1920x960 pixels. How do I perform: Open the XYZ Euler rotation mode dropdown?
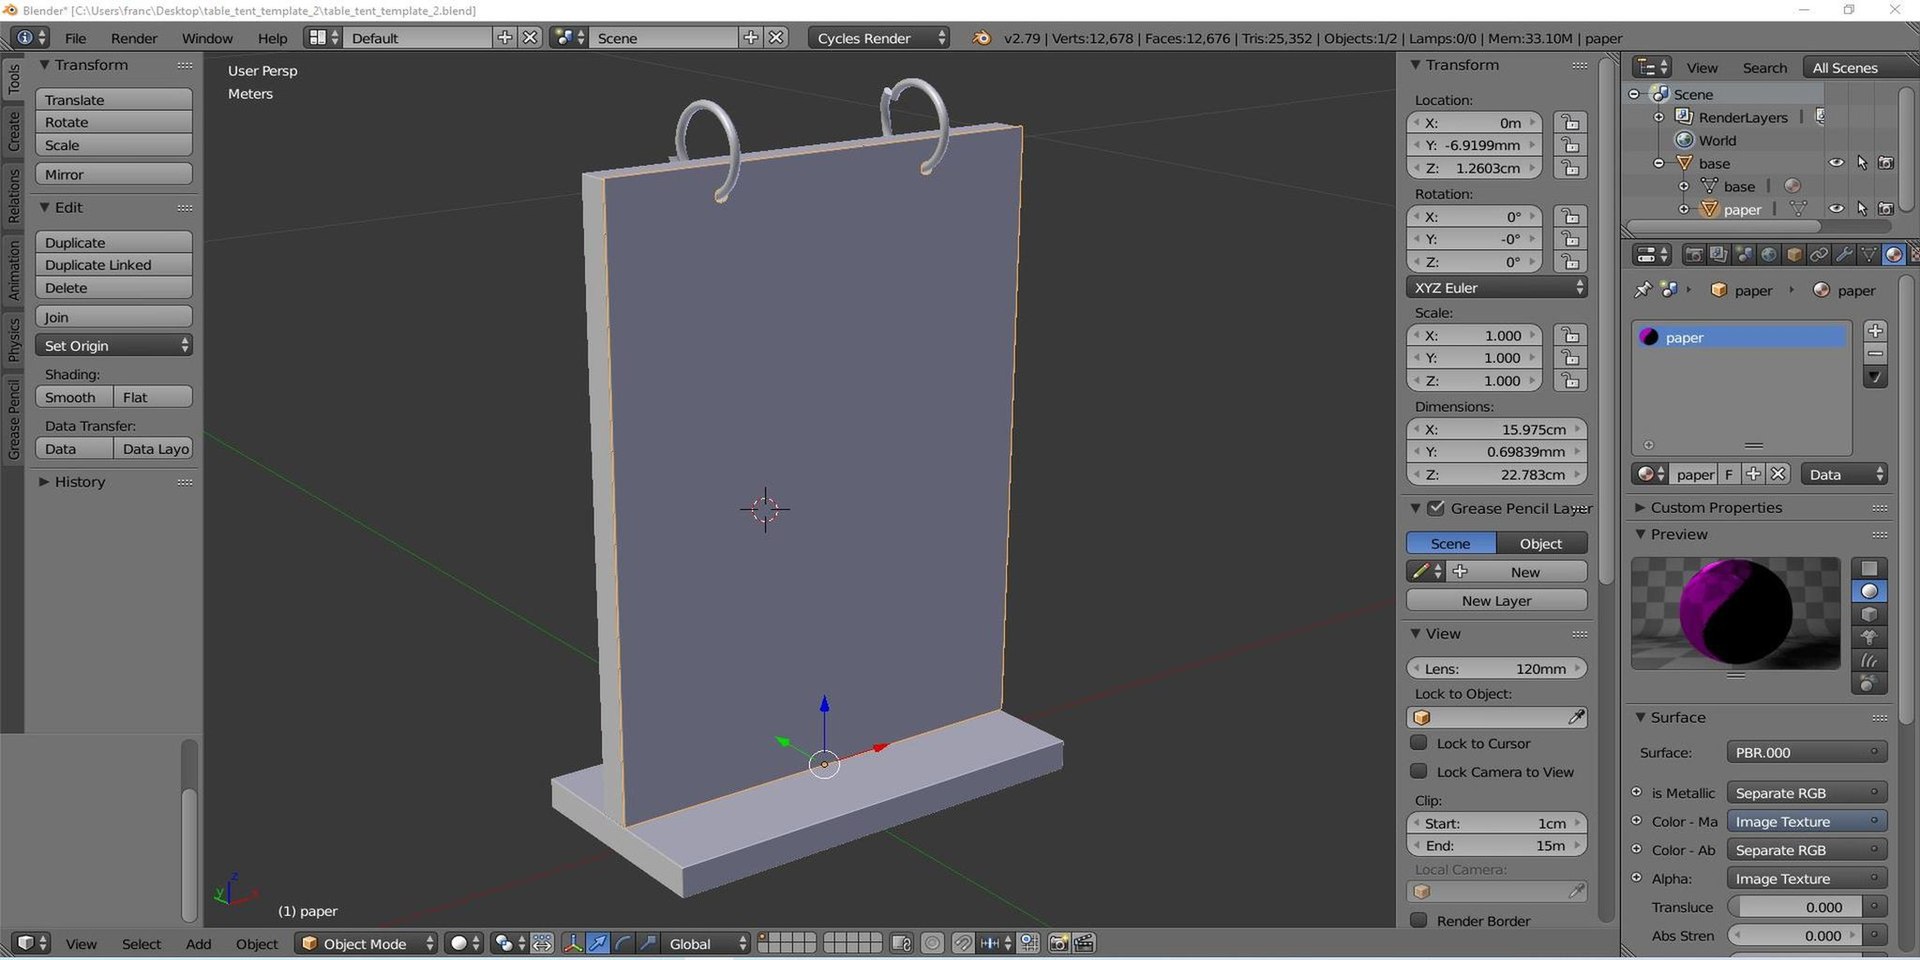(1496, 288)
